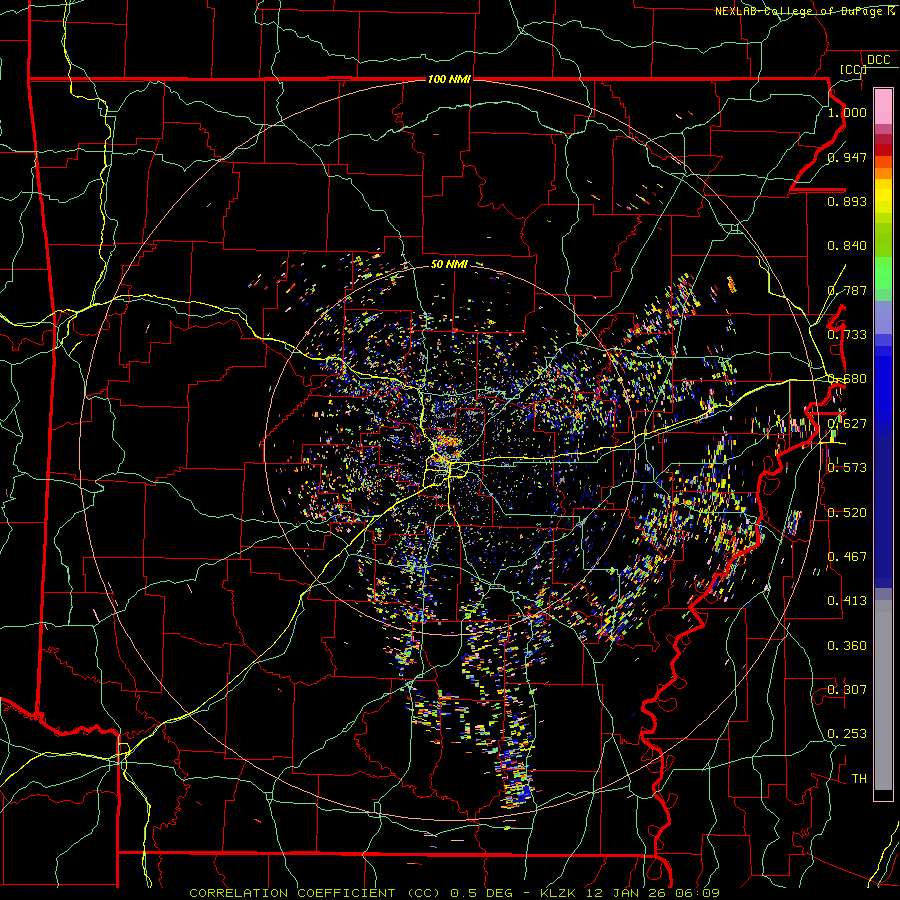Click the 1.000 legend value

pyautogui.click(x=847, y=112)
